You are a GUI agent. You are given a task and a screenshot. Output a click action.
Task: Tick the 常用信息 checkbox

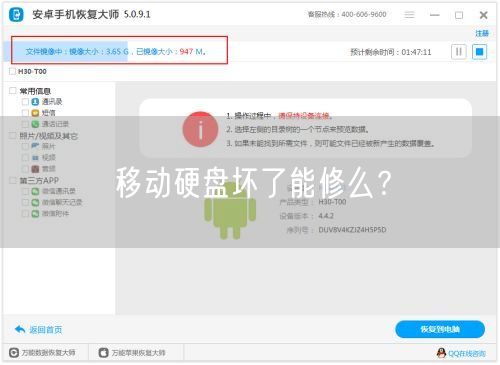point(13,91)
